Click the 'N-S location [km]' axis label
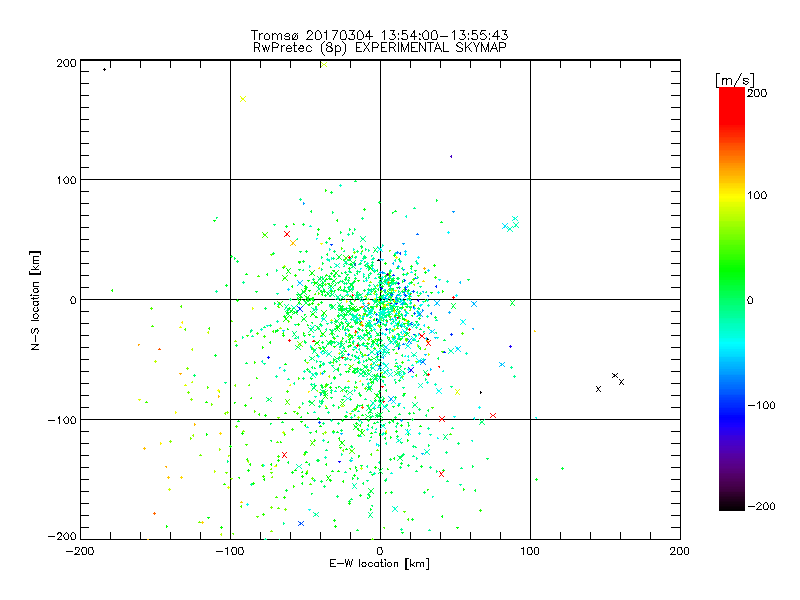Viewport: 800px width, 600px height. point(35,301)
